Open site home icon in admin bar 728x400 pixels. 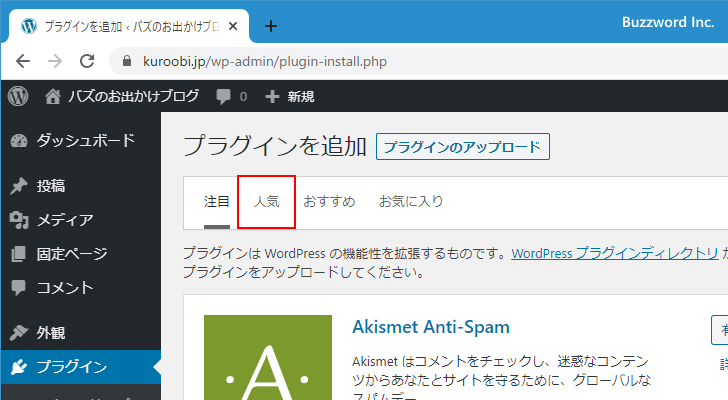click(52, 96)
